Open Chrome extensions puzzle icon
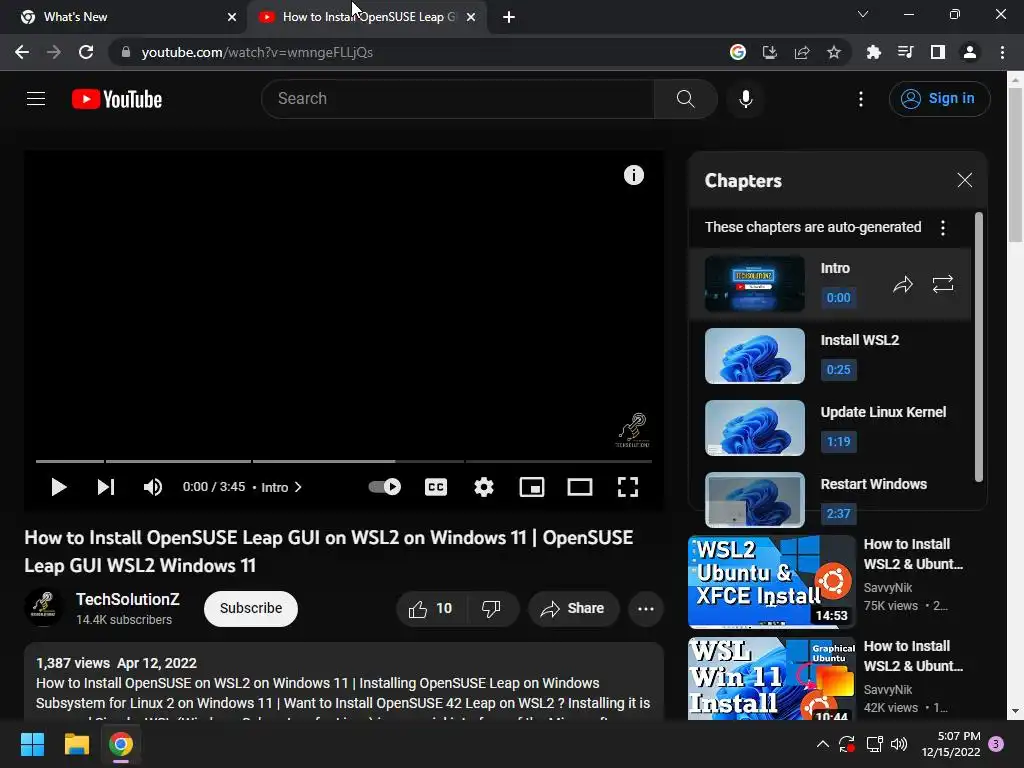Viewport: 1024px width, 768px height. click(x=873, y=52)
